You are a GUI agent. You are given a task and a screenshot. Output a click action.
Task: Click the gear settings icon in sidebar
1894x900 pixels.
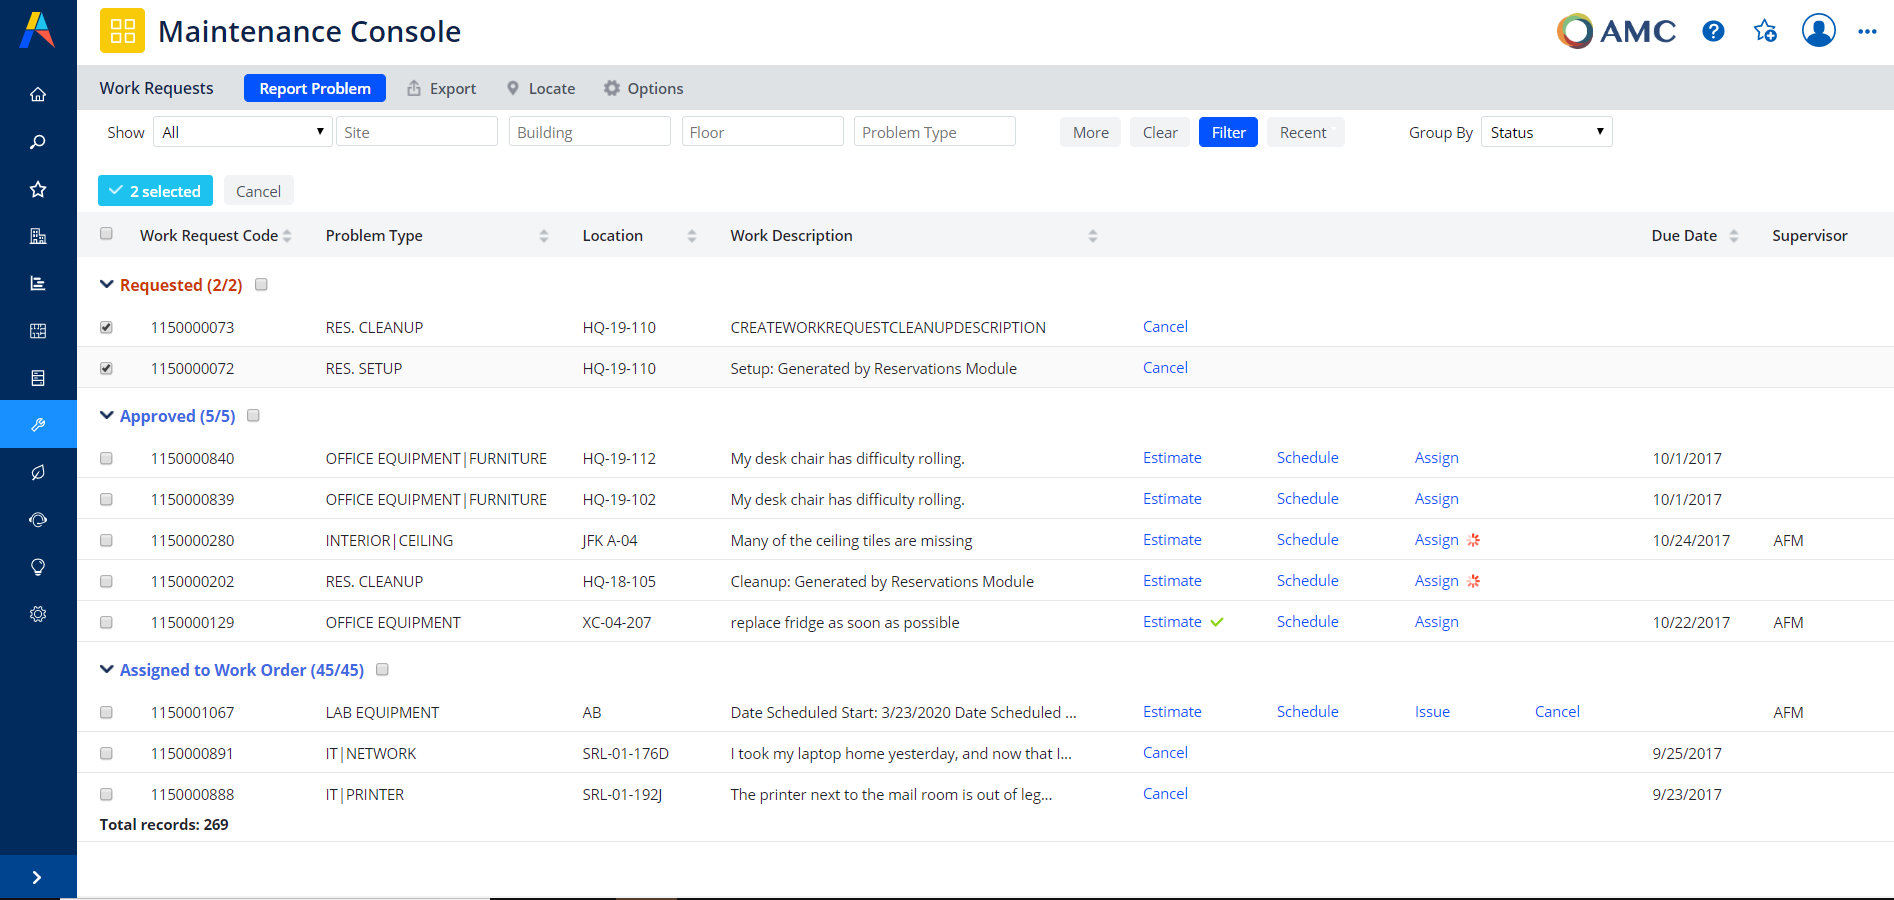pos(38,614)
